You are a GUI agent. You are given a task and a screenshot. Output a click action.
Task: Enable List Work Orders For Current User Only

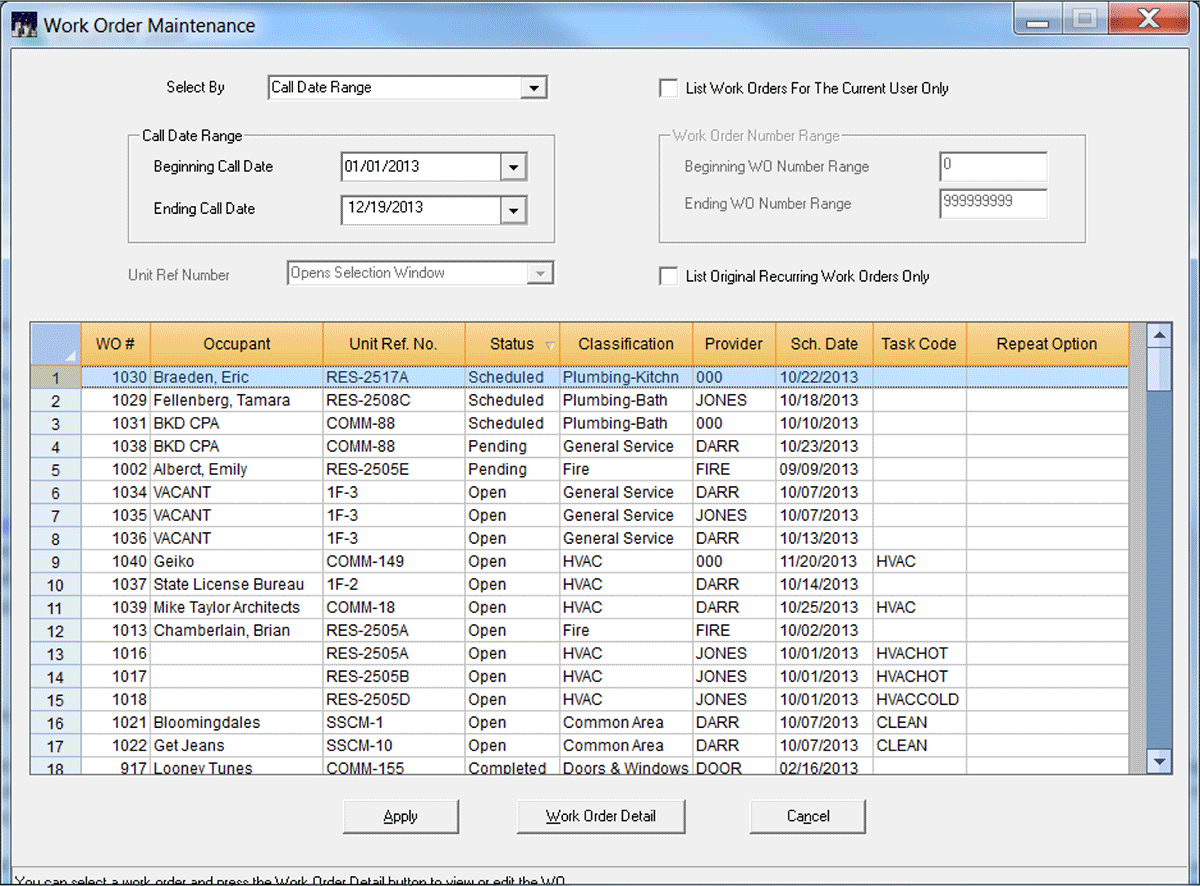pos(668,88)
